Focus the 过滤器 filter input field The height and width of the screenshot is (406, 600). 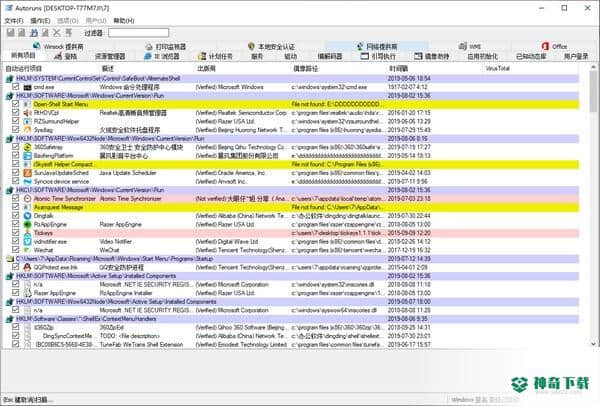click(x=139, y=33)
